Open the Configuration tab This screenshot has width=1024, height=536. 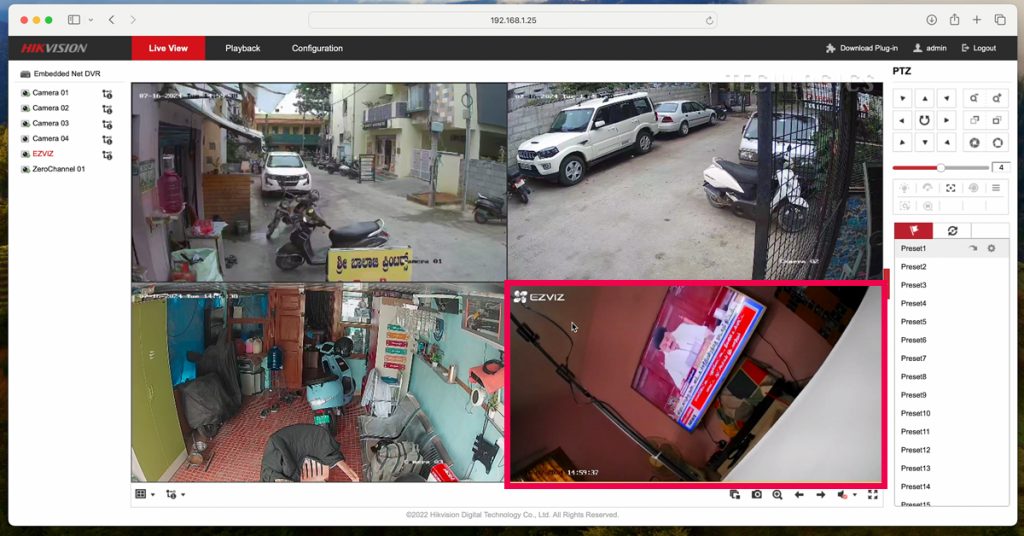coord(317,48)
